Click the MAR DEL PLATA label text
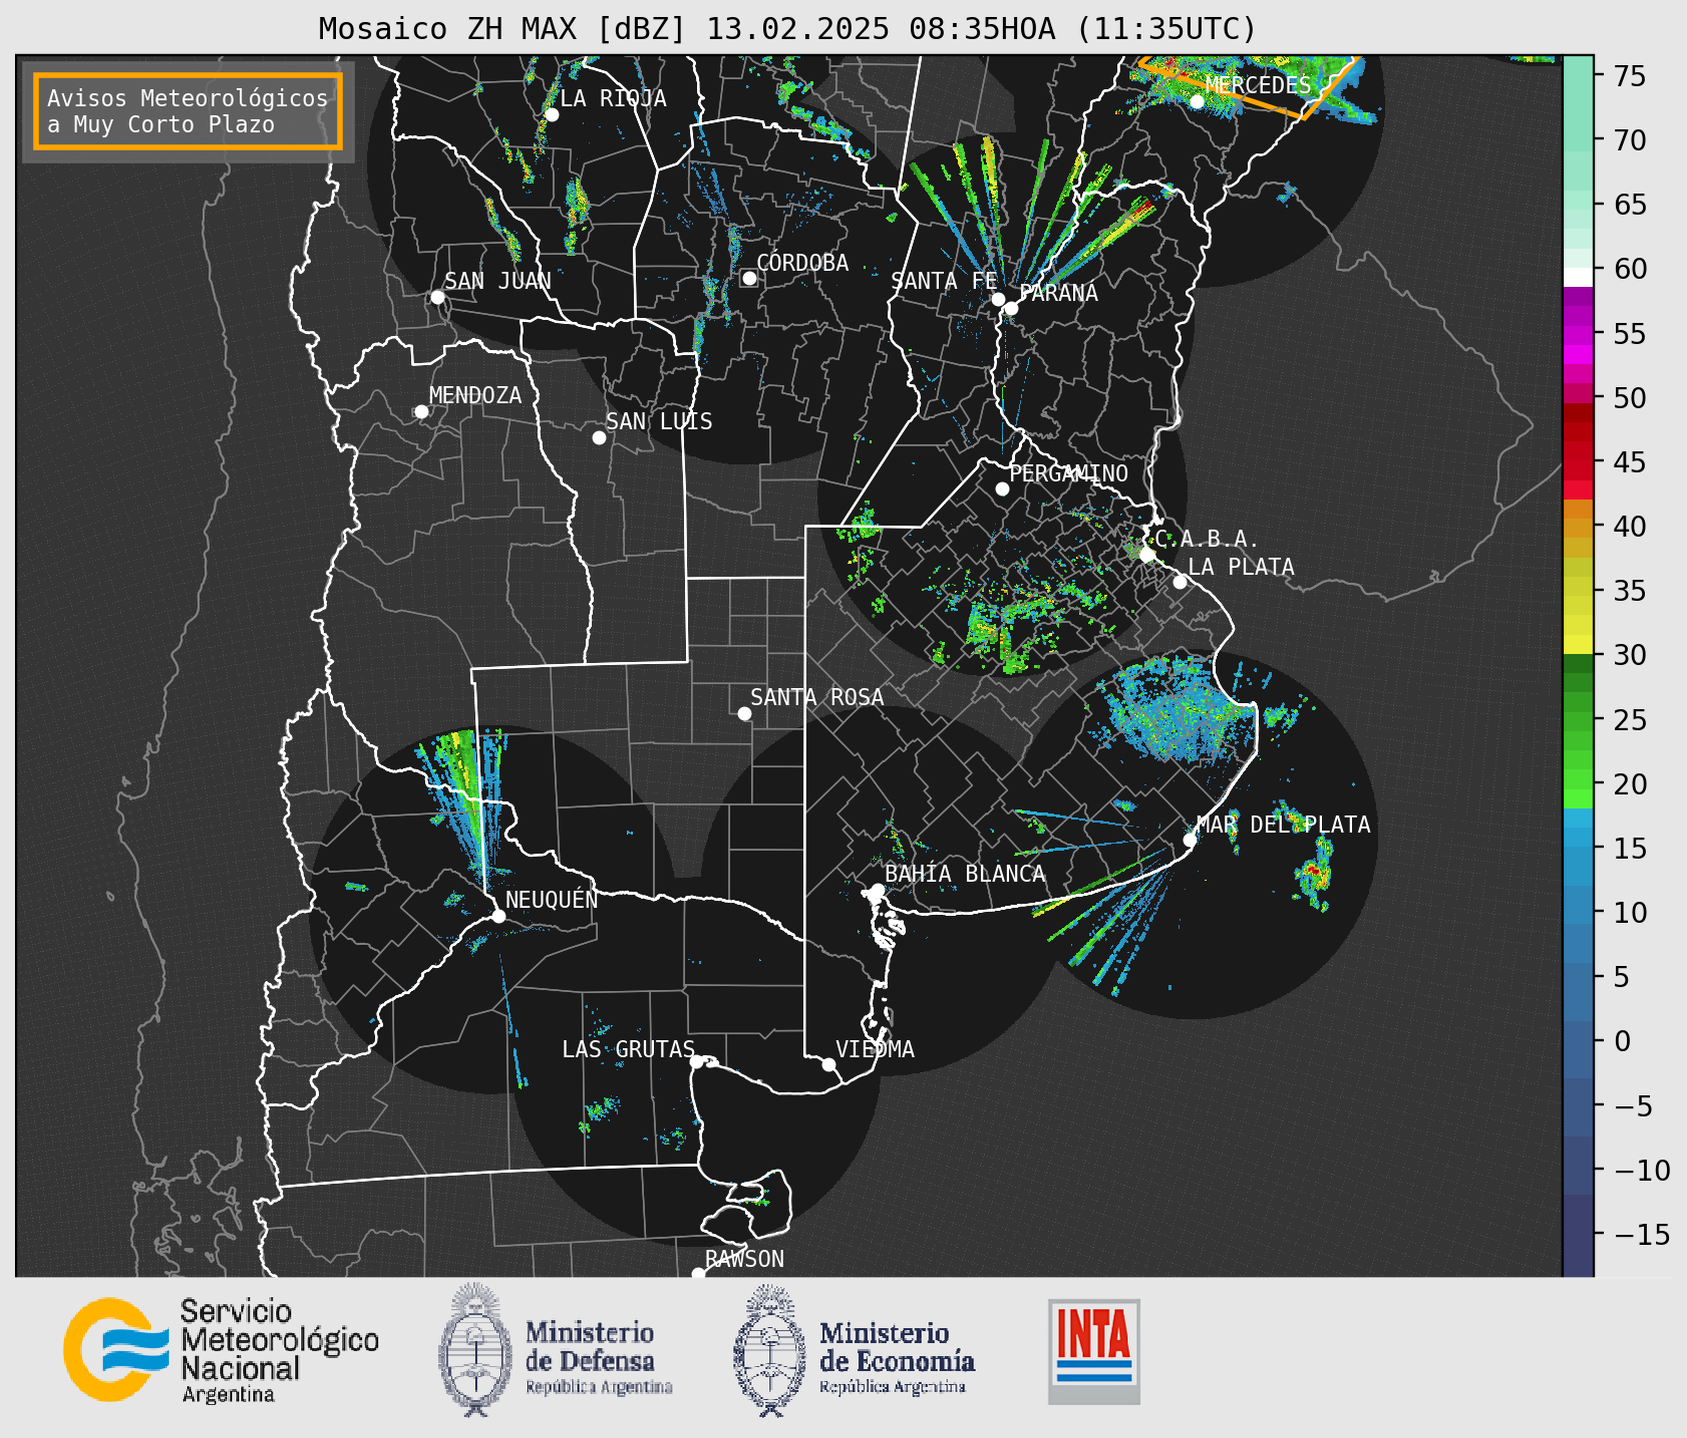1687x1438 pixels. pos(1283,825)
